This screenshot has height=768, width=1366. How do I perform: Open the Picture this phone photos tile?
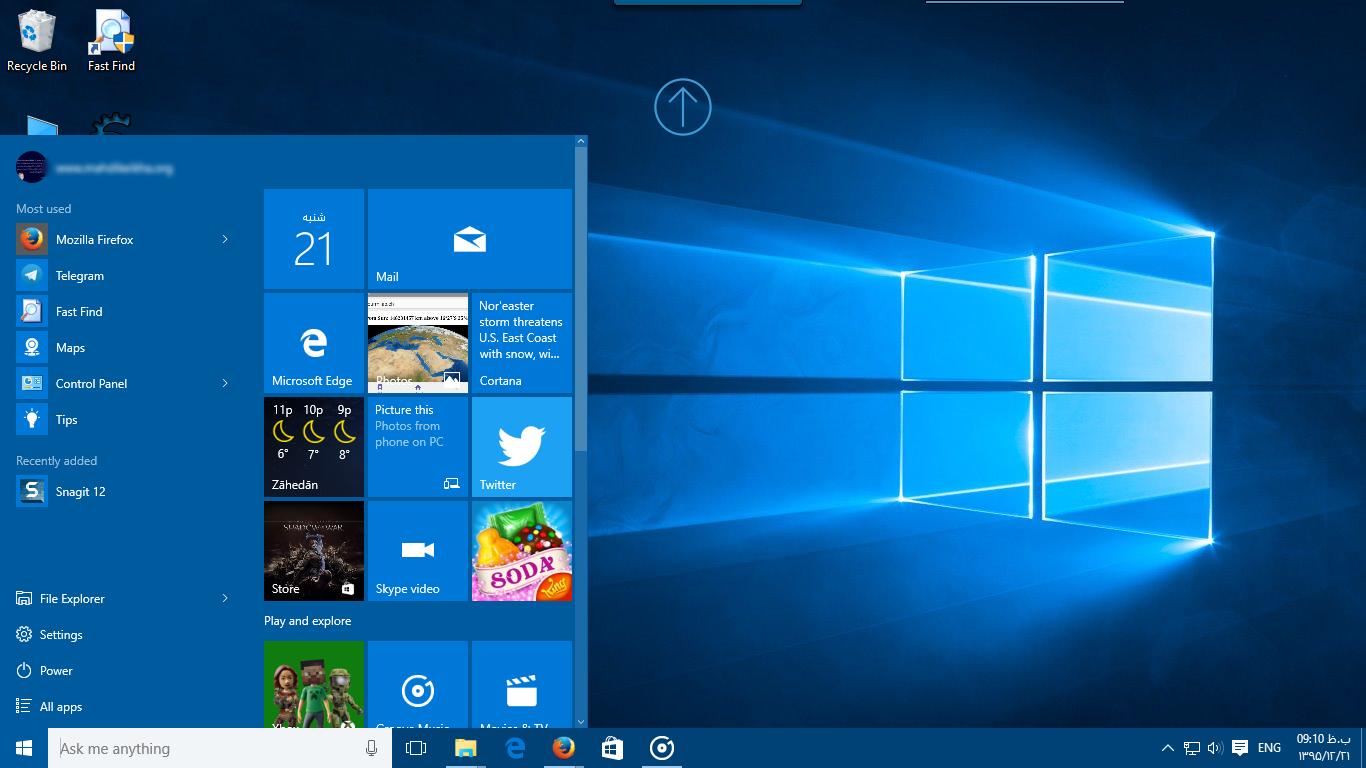tap(418, 447)
